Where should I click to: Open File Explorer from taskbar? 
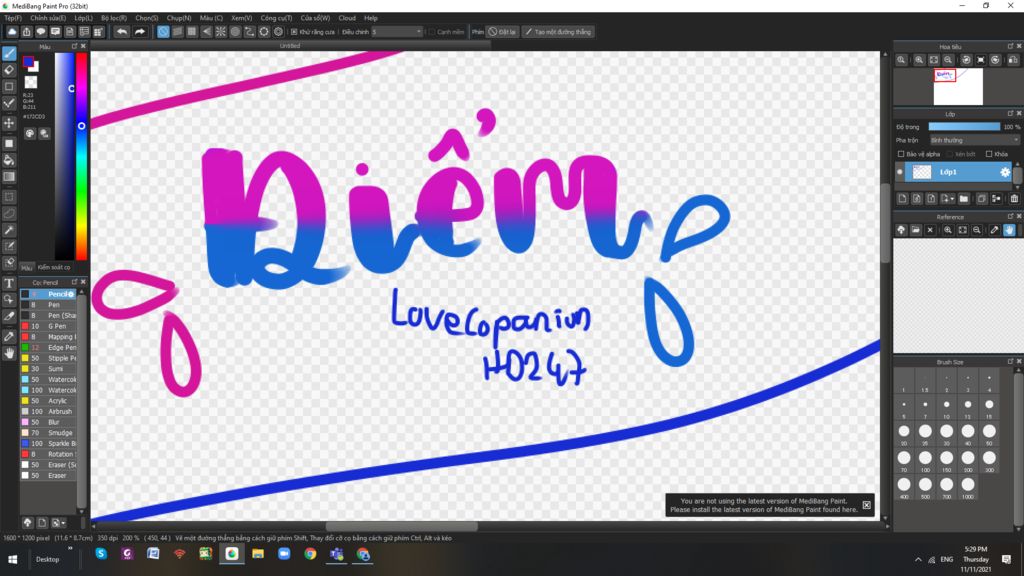[x=258, y=554]
